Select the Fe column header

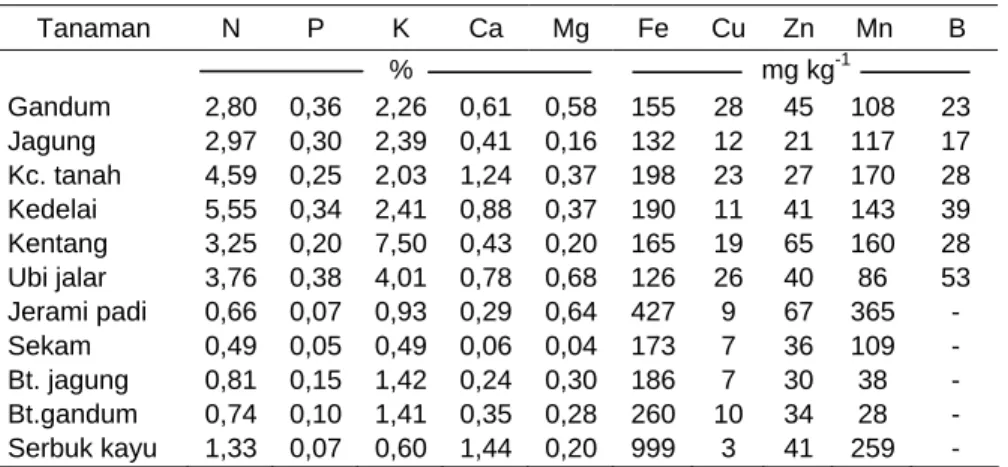[653, 29]
